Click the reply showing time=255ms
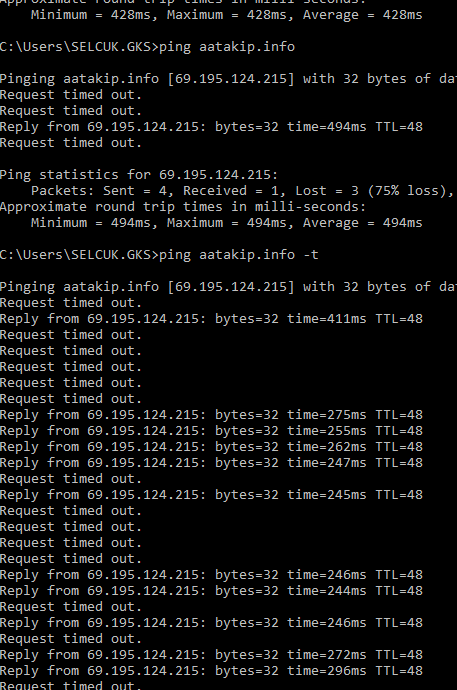457x690 pixels. 211,431
